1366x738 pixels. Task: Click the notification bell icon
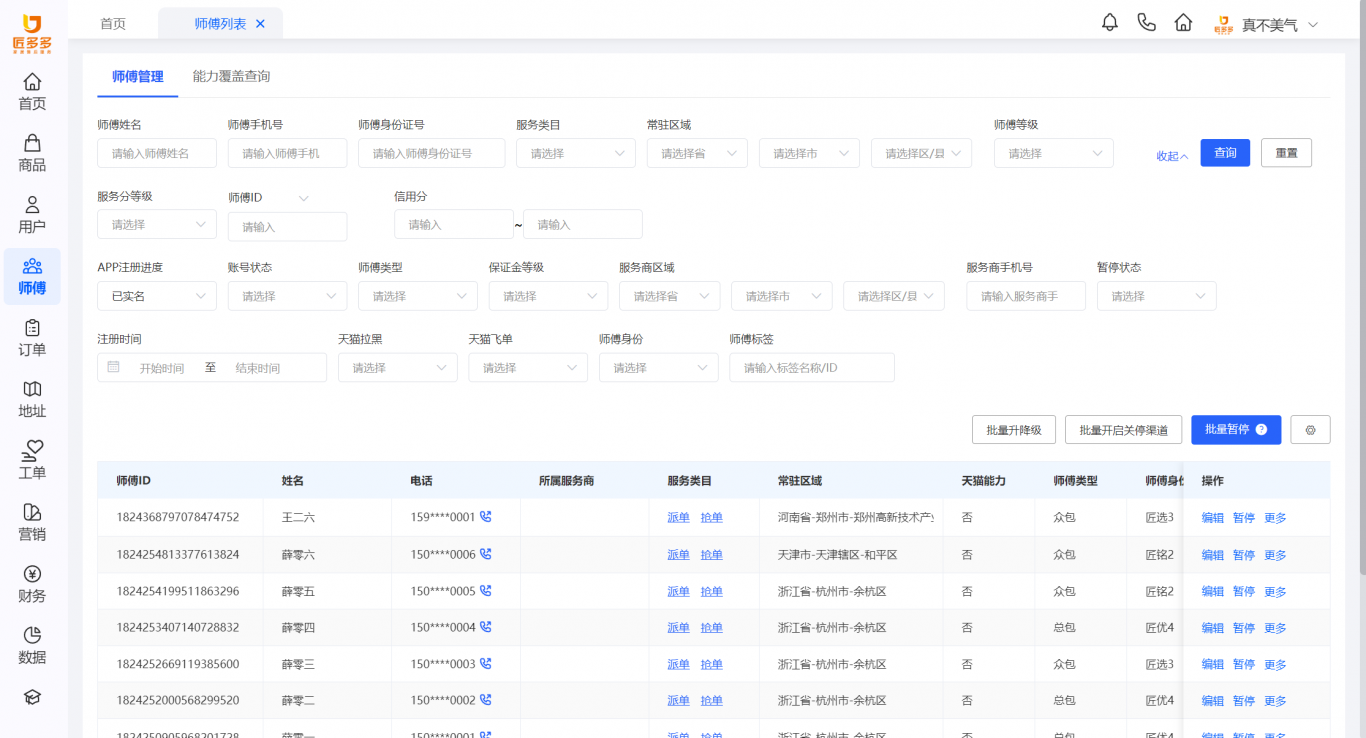coord(1110,23)
